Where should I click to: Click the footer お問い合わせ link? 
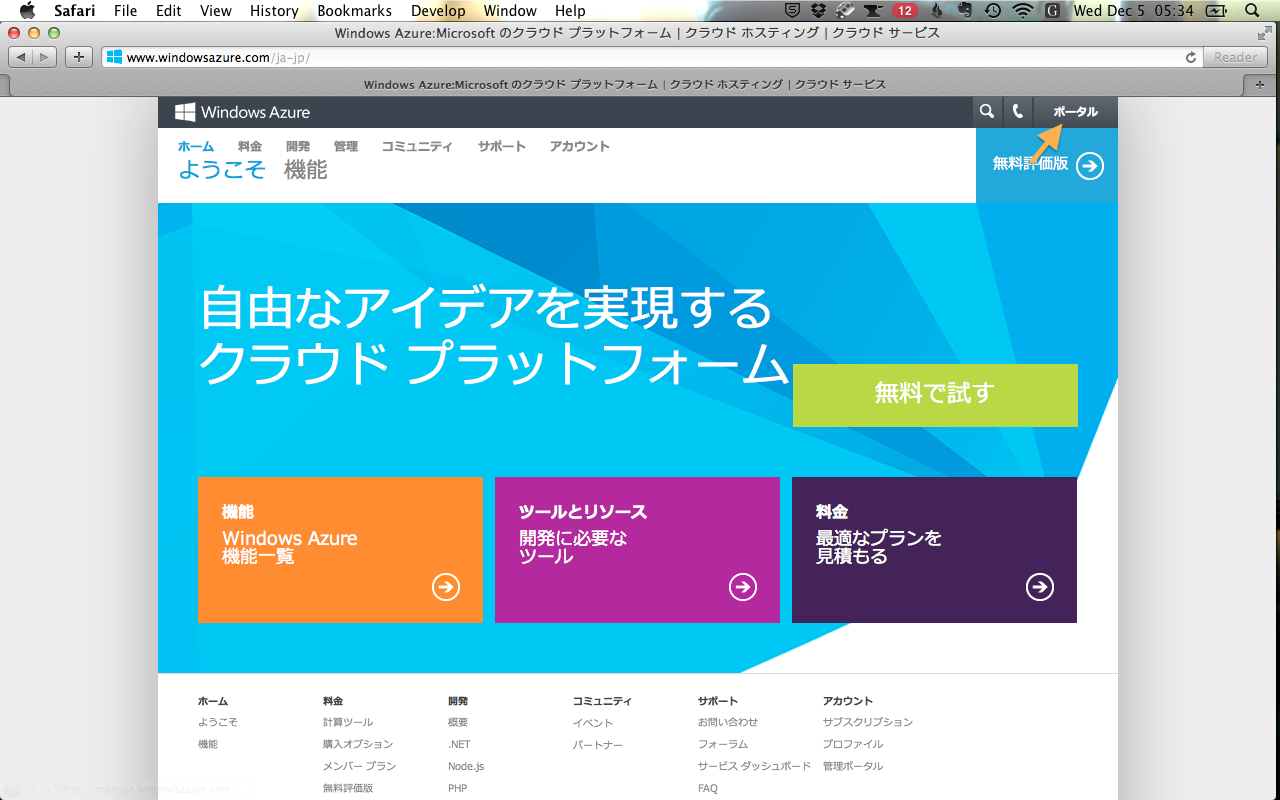click(x=728, y=722)
